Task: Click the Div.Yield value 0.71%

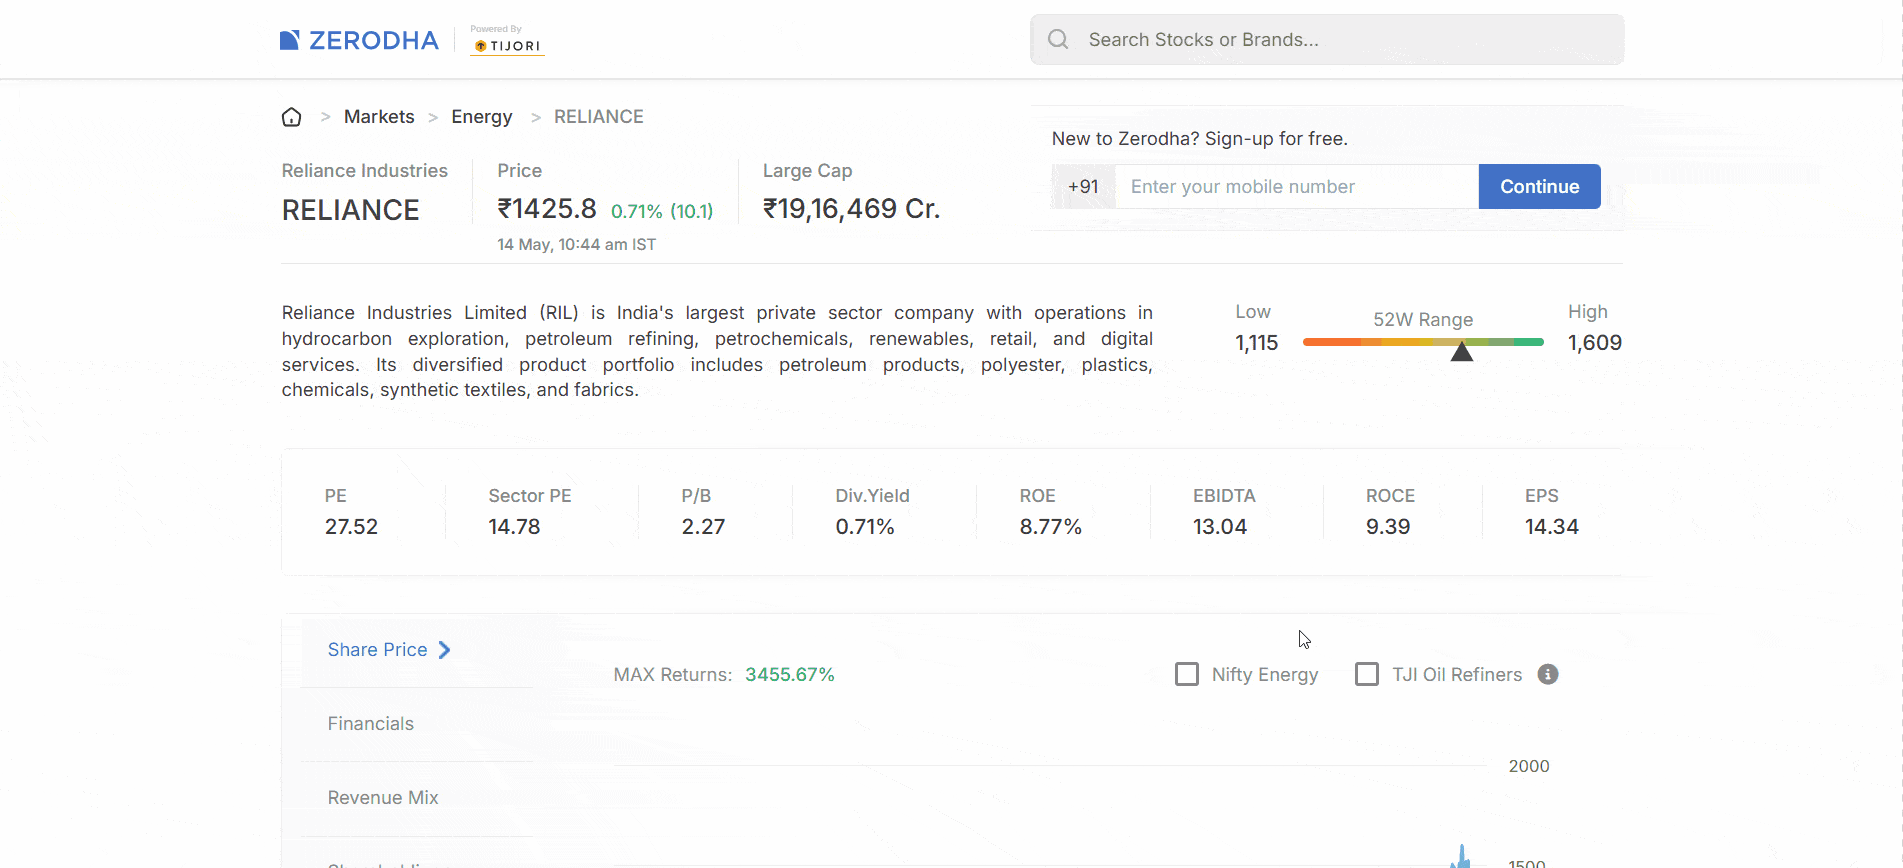Action: (x=865, y=527)
